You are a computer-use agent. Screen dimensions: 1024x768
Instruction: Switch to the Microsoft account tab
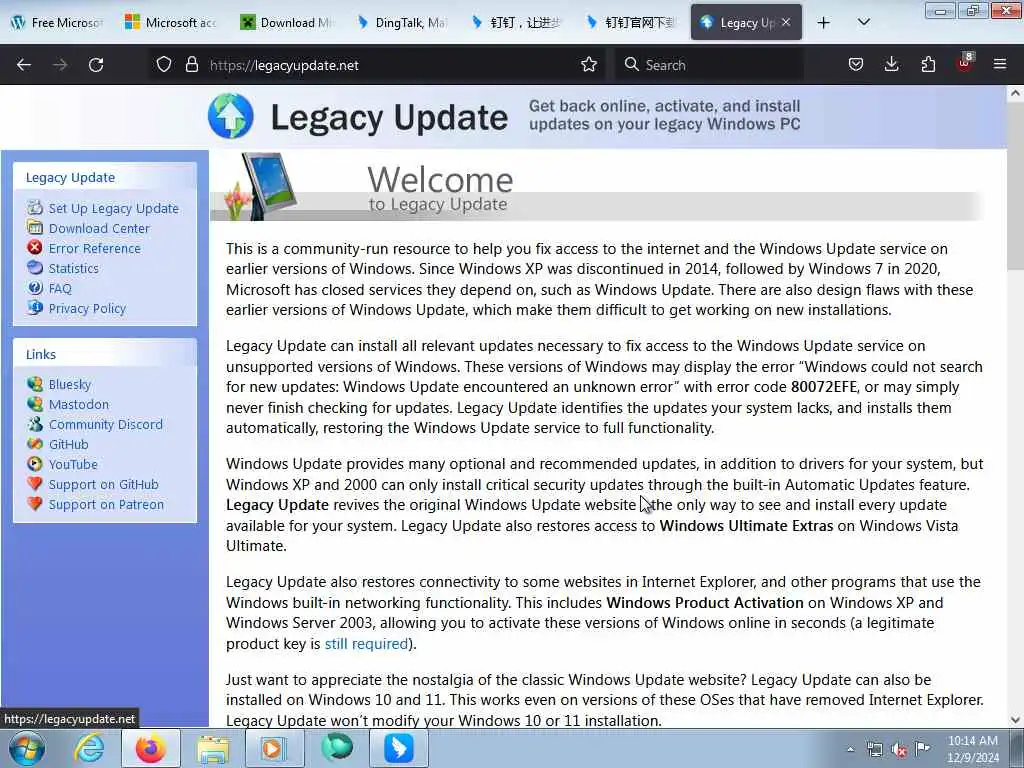(170, 23)
